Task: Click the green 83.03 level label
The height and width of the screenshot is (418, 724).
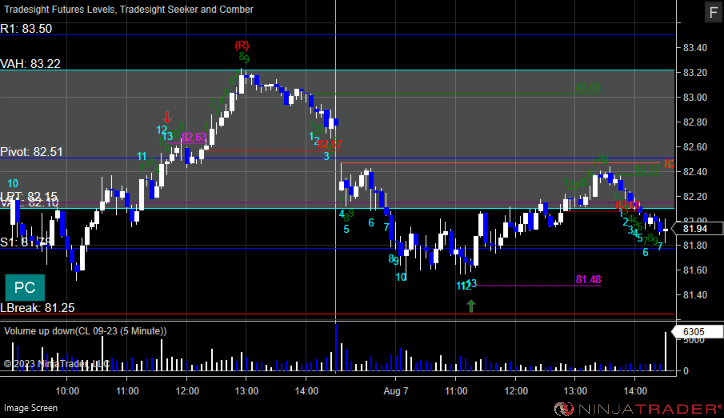Action: tap(588, 88)
